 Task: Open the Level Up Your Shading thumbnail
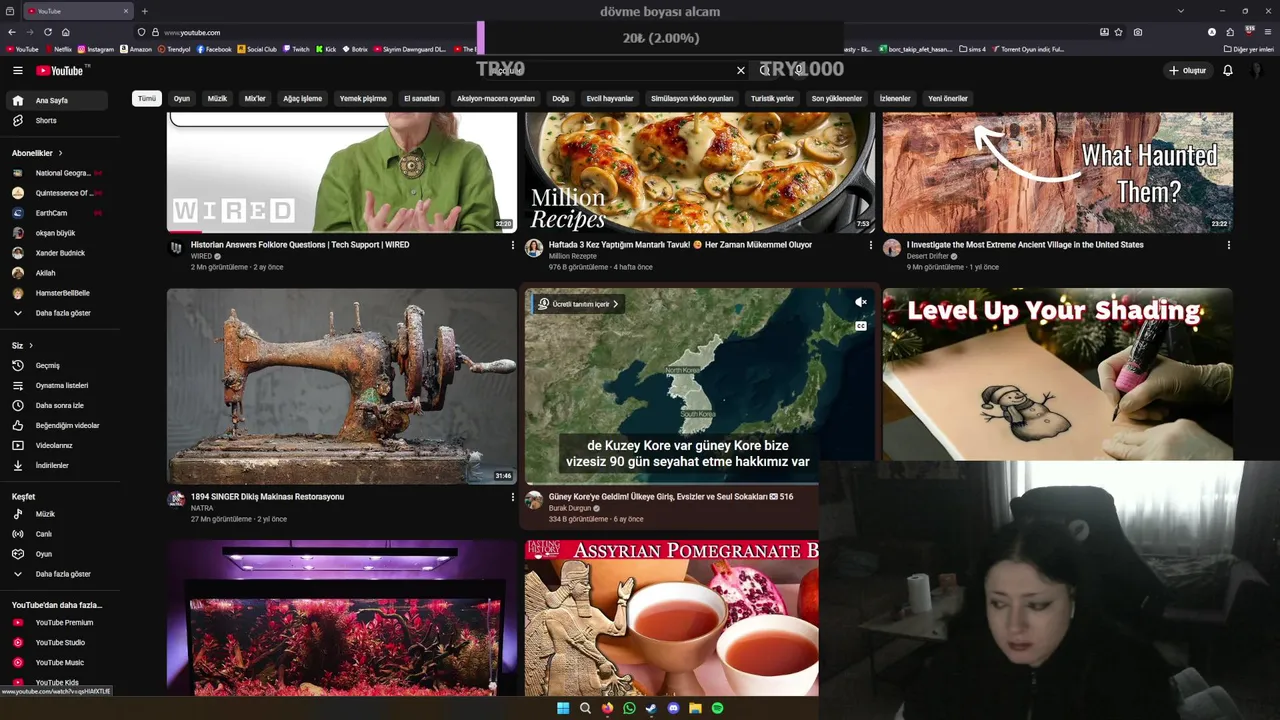click(x=1057, y=374)
